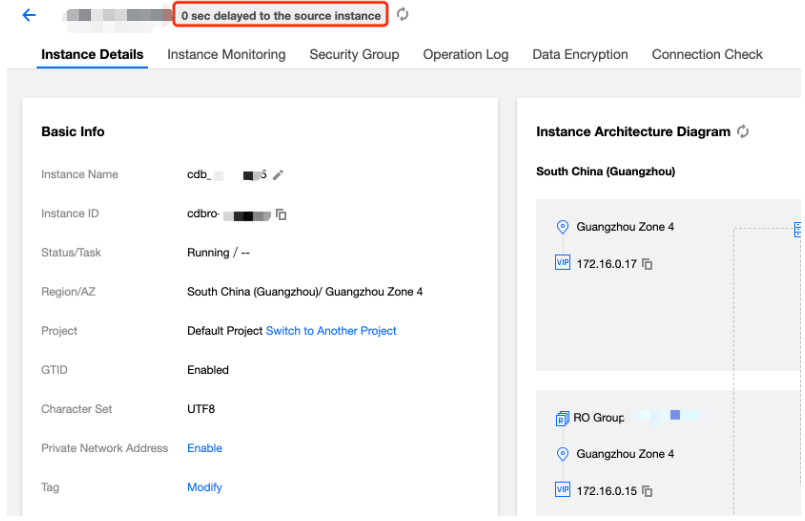Click the back arrow icon
805x521 pixels.
tap(28, 15)
